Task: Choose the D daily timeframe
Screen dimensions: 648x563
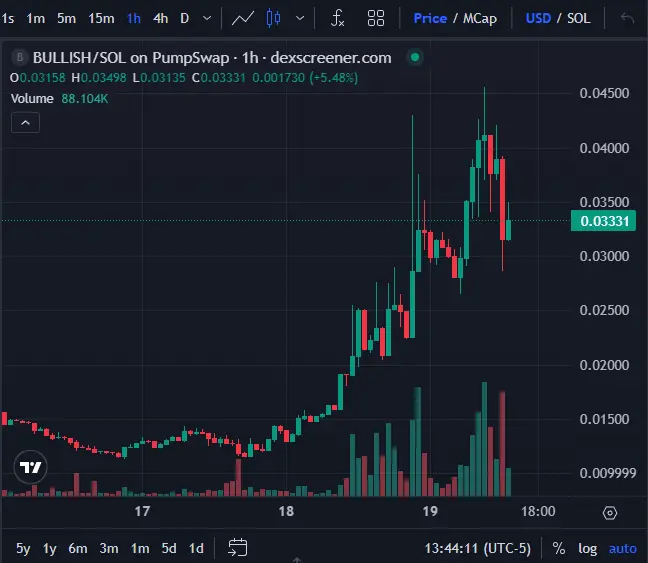Action: (x=185, y=19)
